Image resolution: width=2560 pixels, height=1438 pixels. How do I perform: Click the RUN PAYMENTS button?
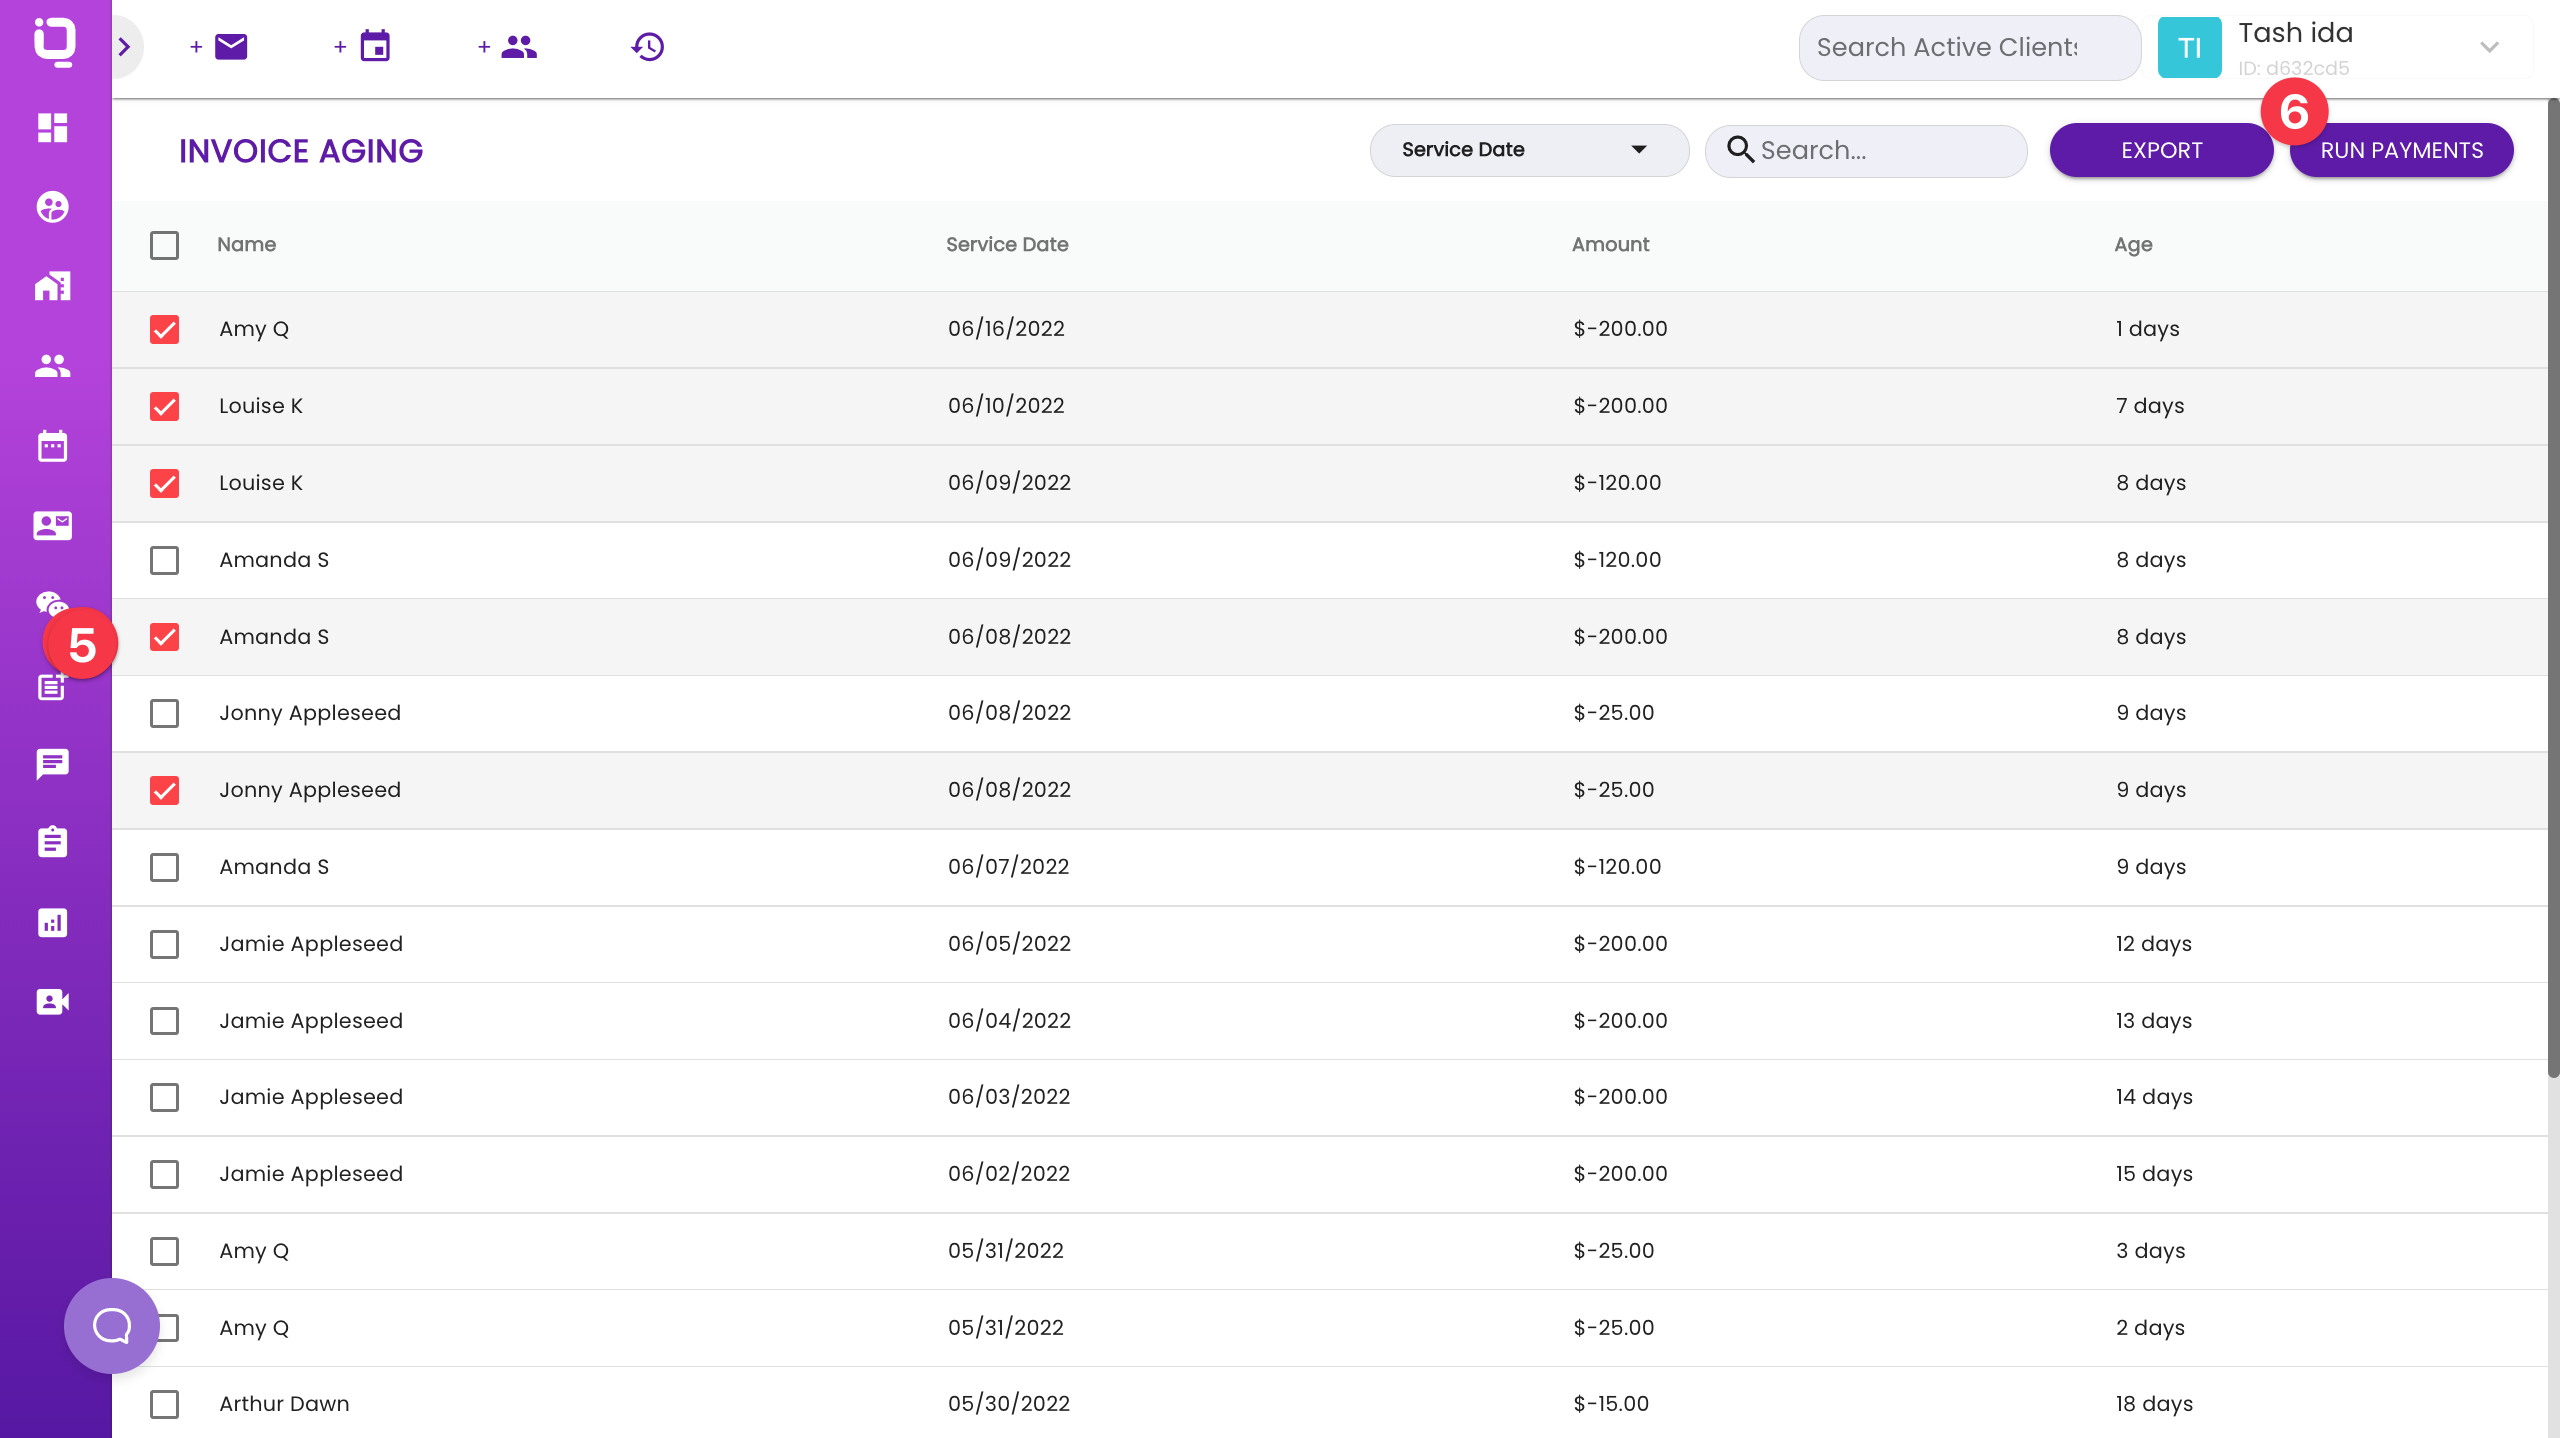pos(2402,150)
